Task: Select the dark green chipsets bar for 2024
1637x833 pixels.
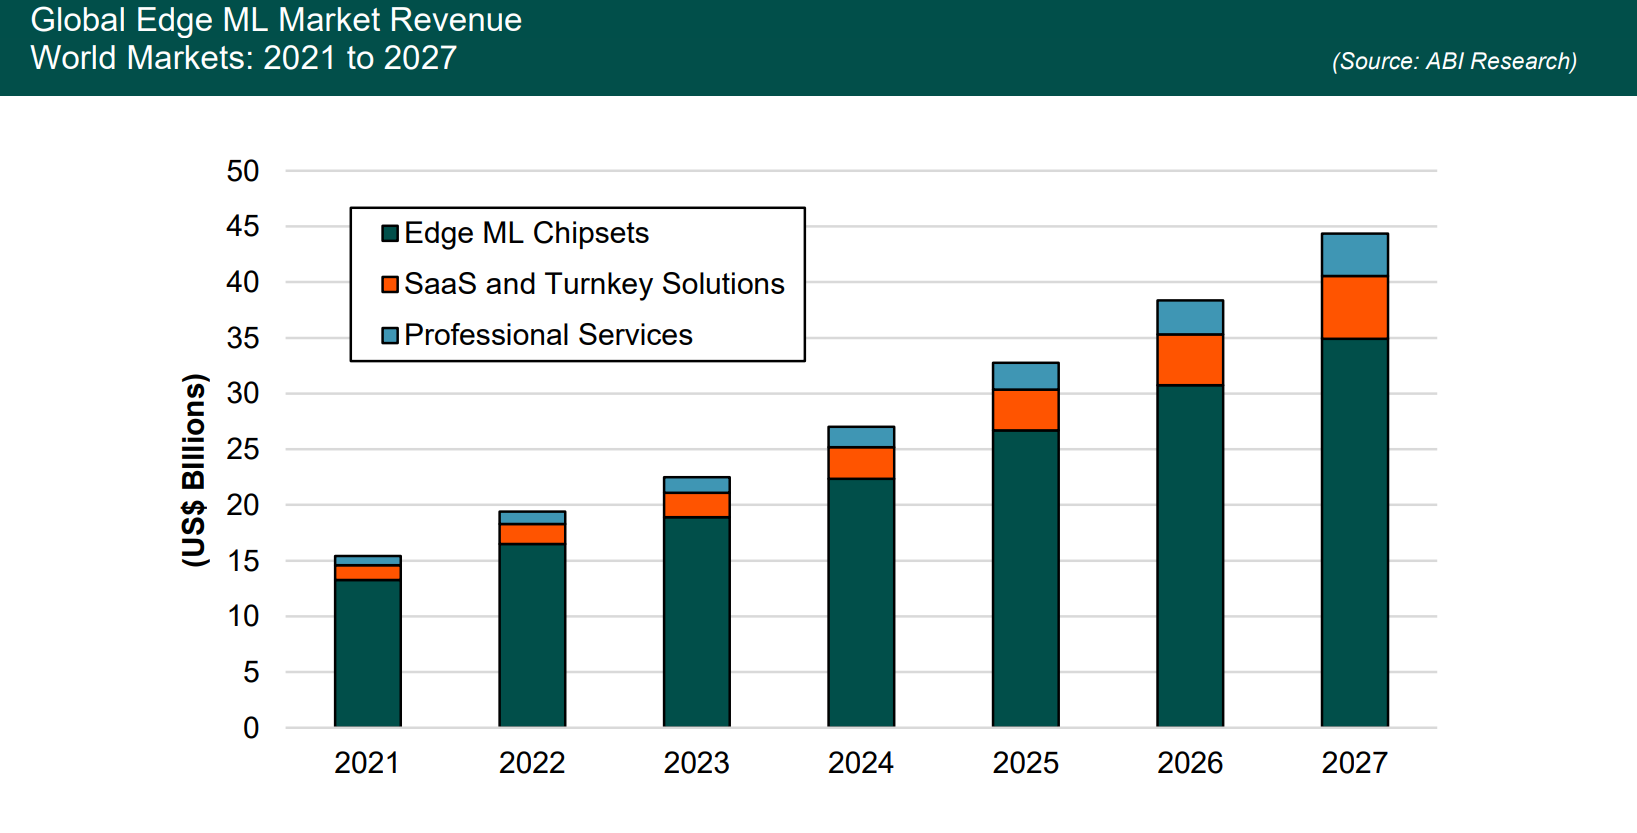Action: click(861, 602)
